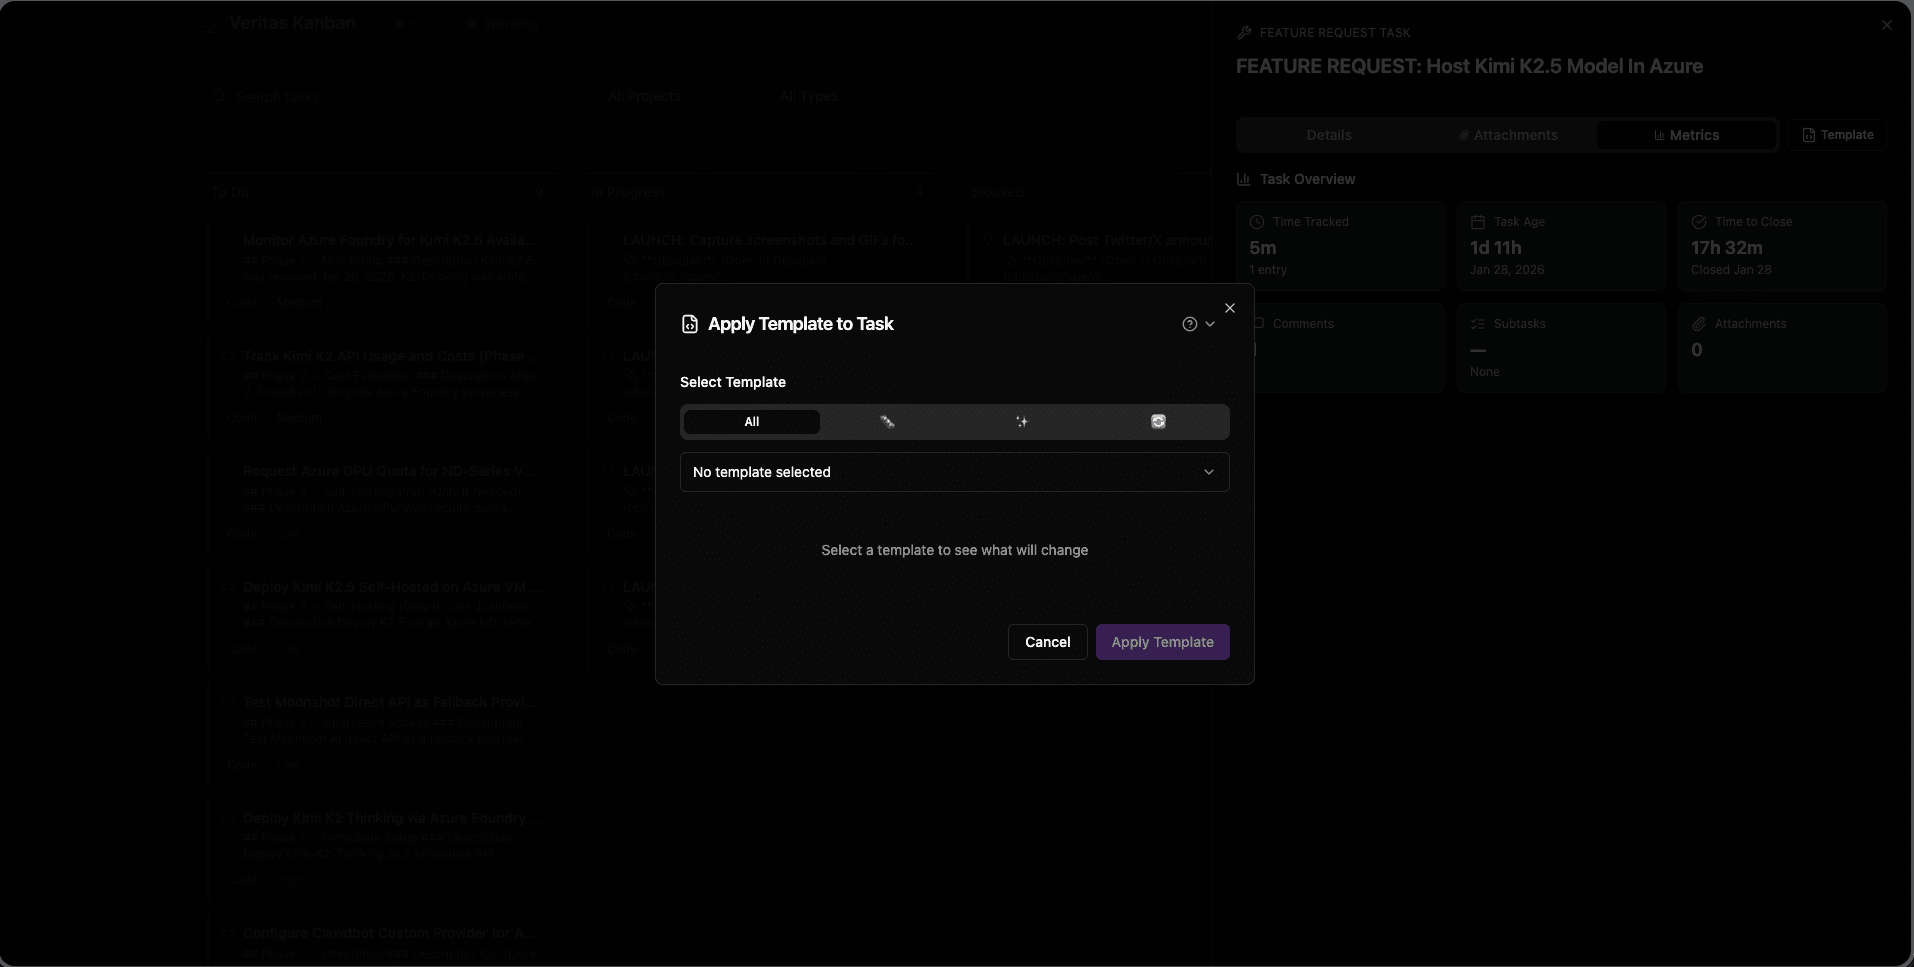Select the sparkles emoji category filter
Viewport: 1914px width, 967px height.
pos(1022,422)
